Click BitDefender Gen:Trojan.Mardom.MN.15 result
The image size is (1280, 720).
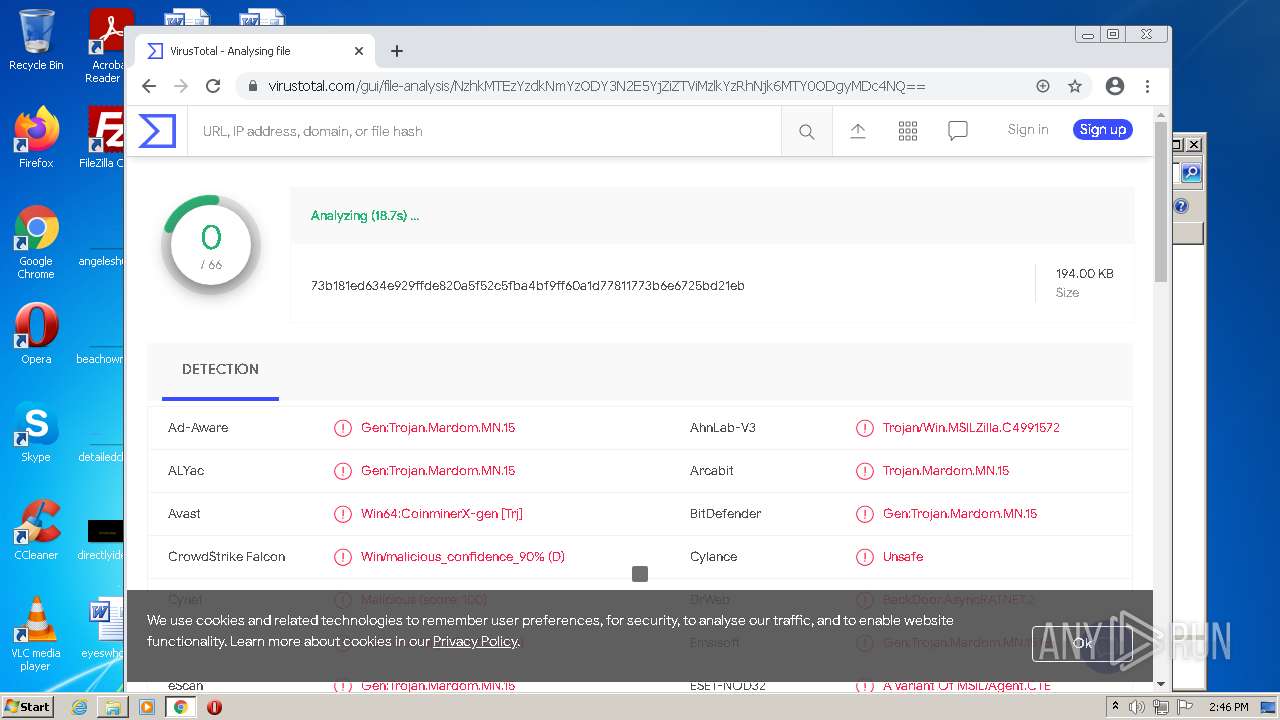click(960, 514)
